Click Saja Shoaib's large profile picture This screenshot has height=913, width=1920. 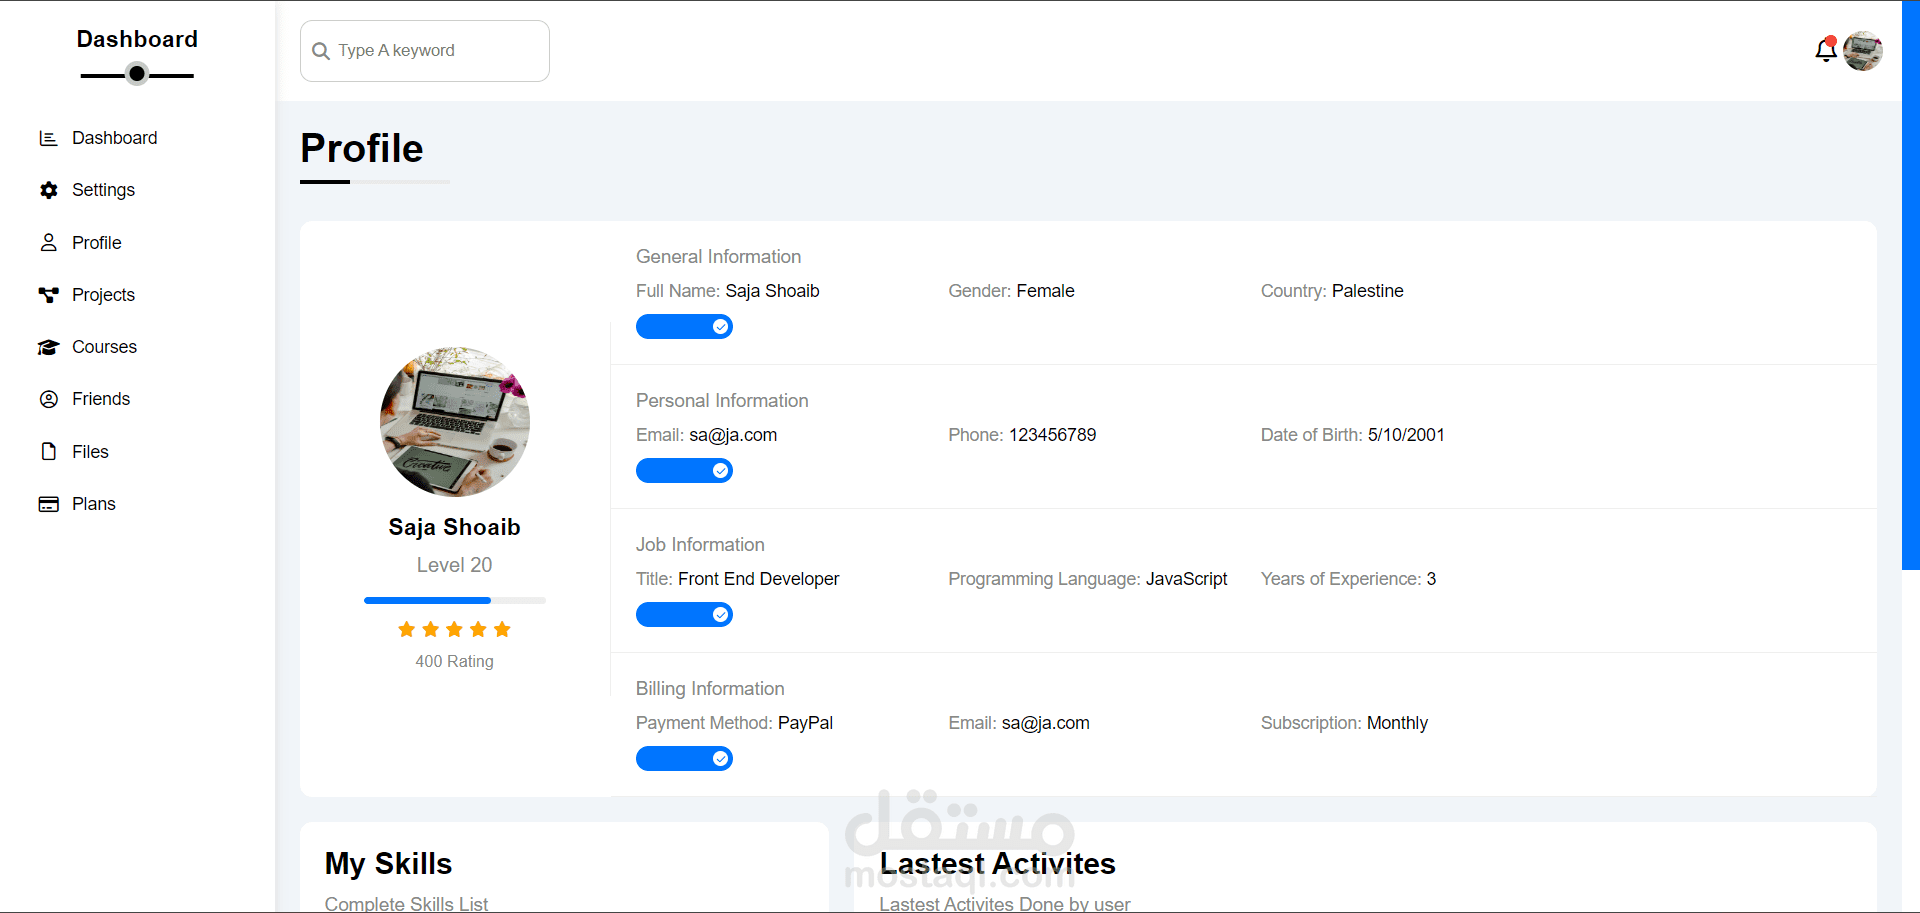[454, 421]
